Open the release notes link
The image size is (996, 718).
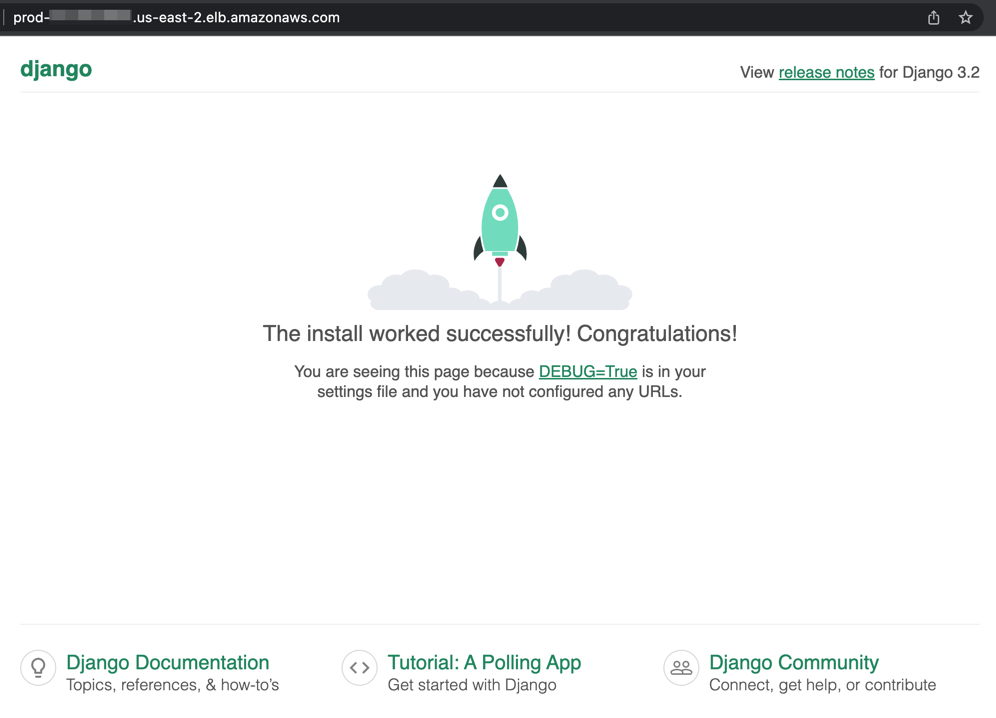826,72
